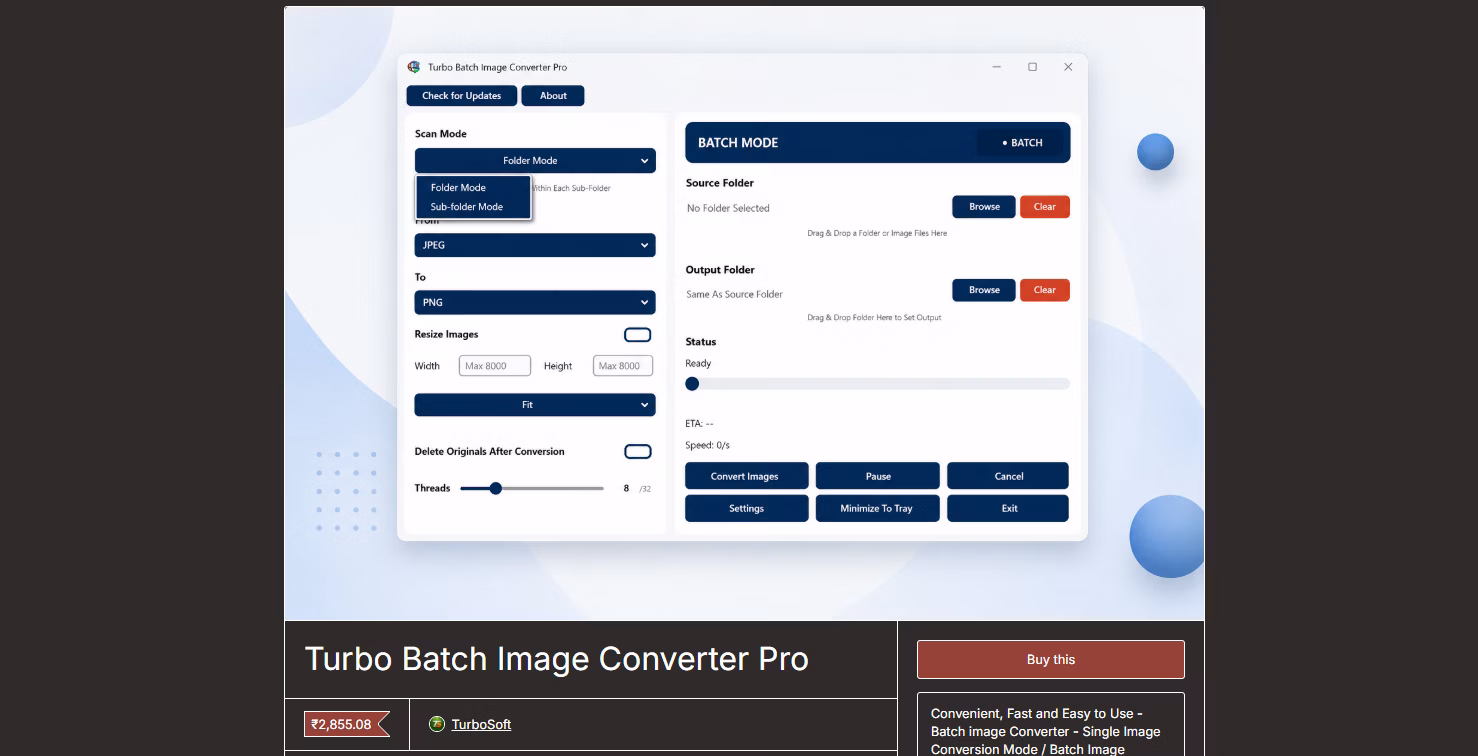The height and width of the screenshot is (756, 1478).
Task: Open the About button
Action: point(553,96)
